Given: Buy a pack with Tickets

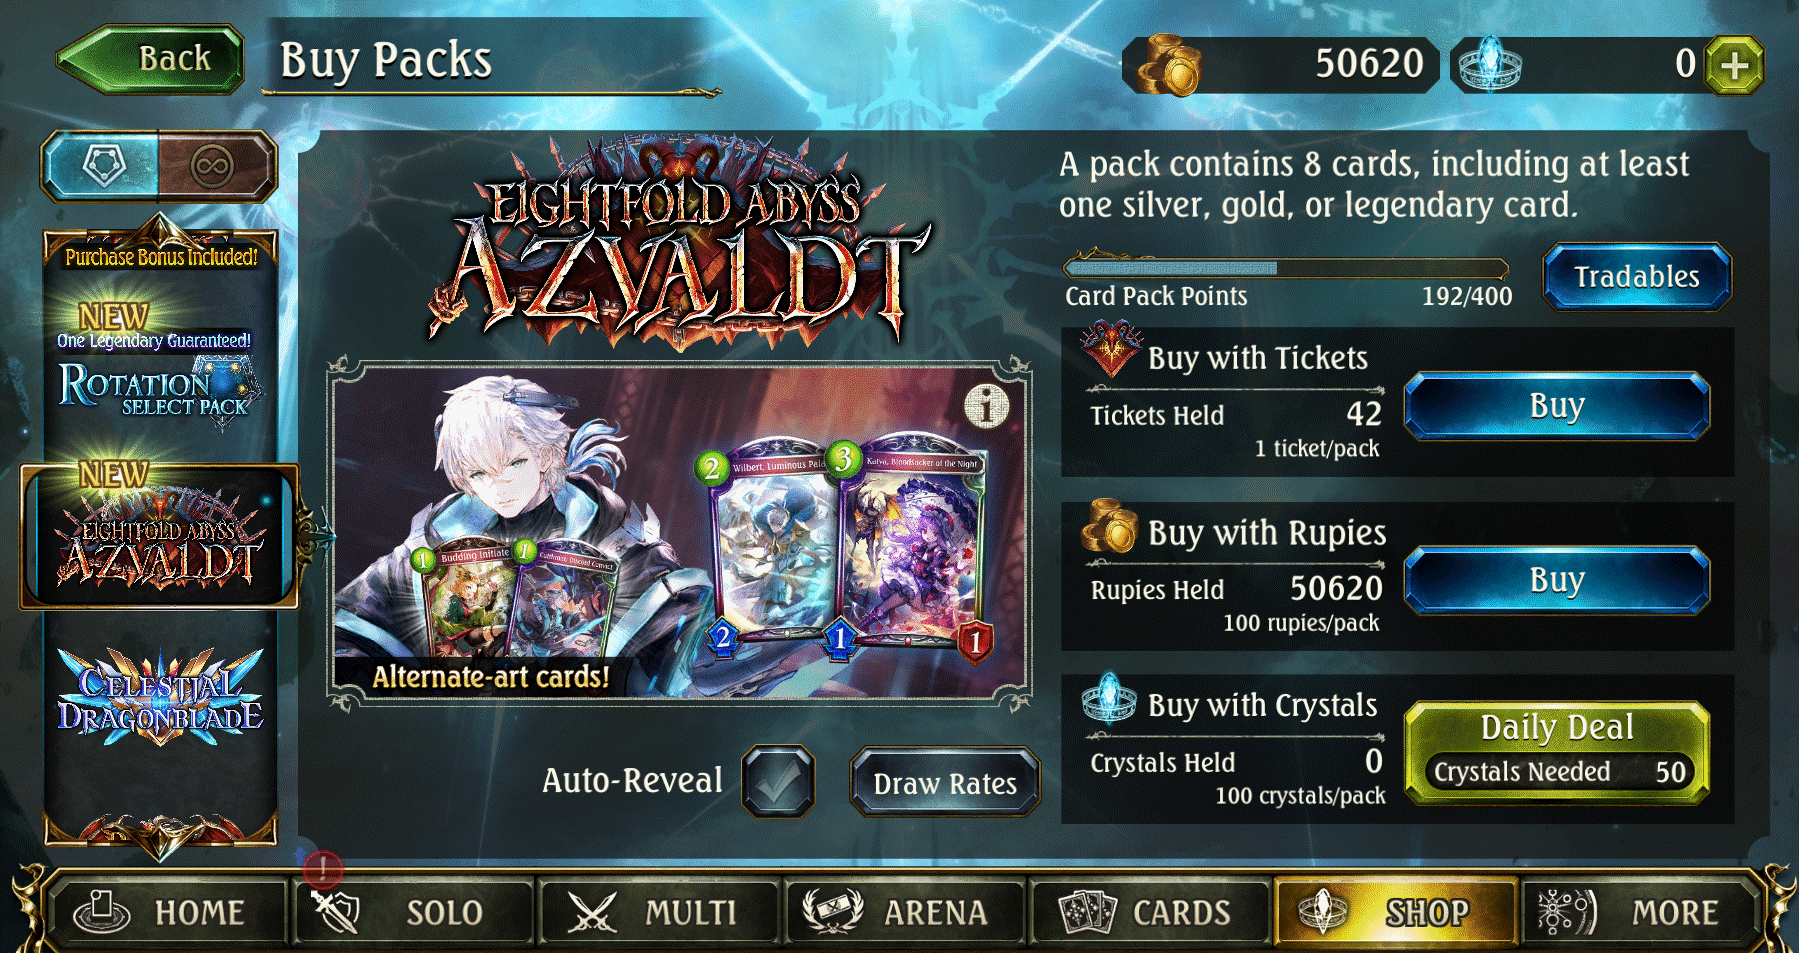Looking at the screenshot, I should (x=1557, y=406).
